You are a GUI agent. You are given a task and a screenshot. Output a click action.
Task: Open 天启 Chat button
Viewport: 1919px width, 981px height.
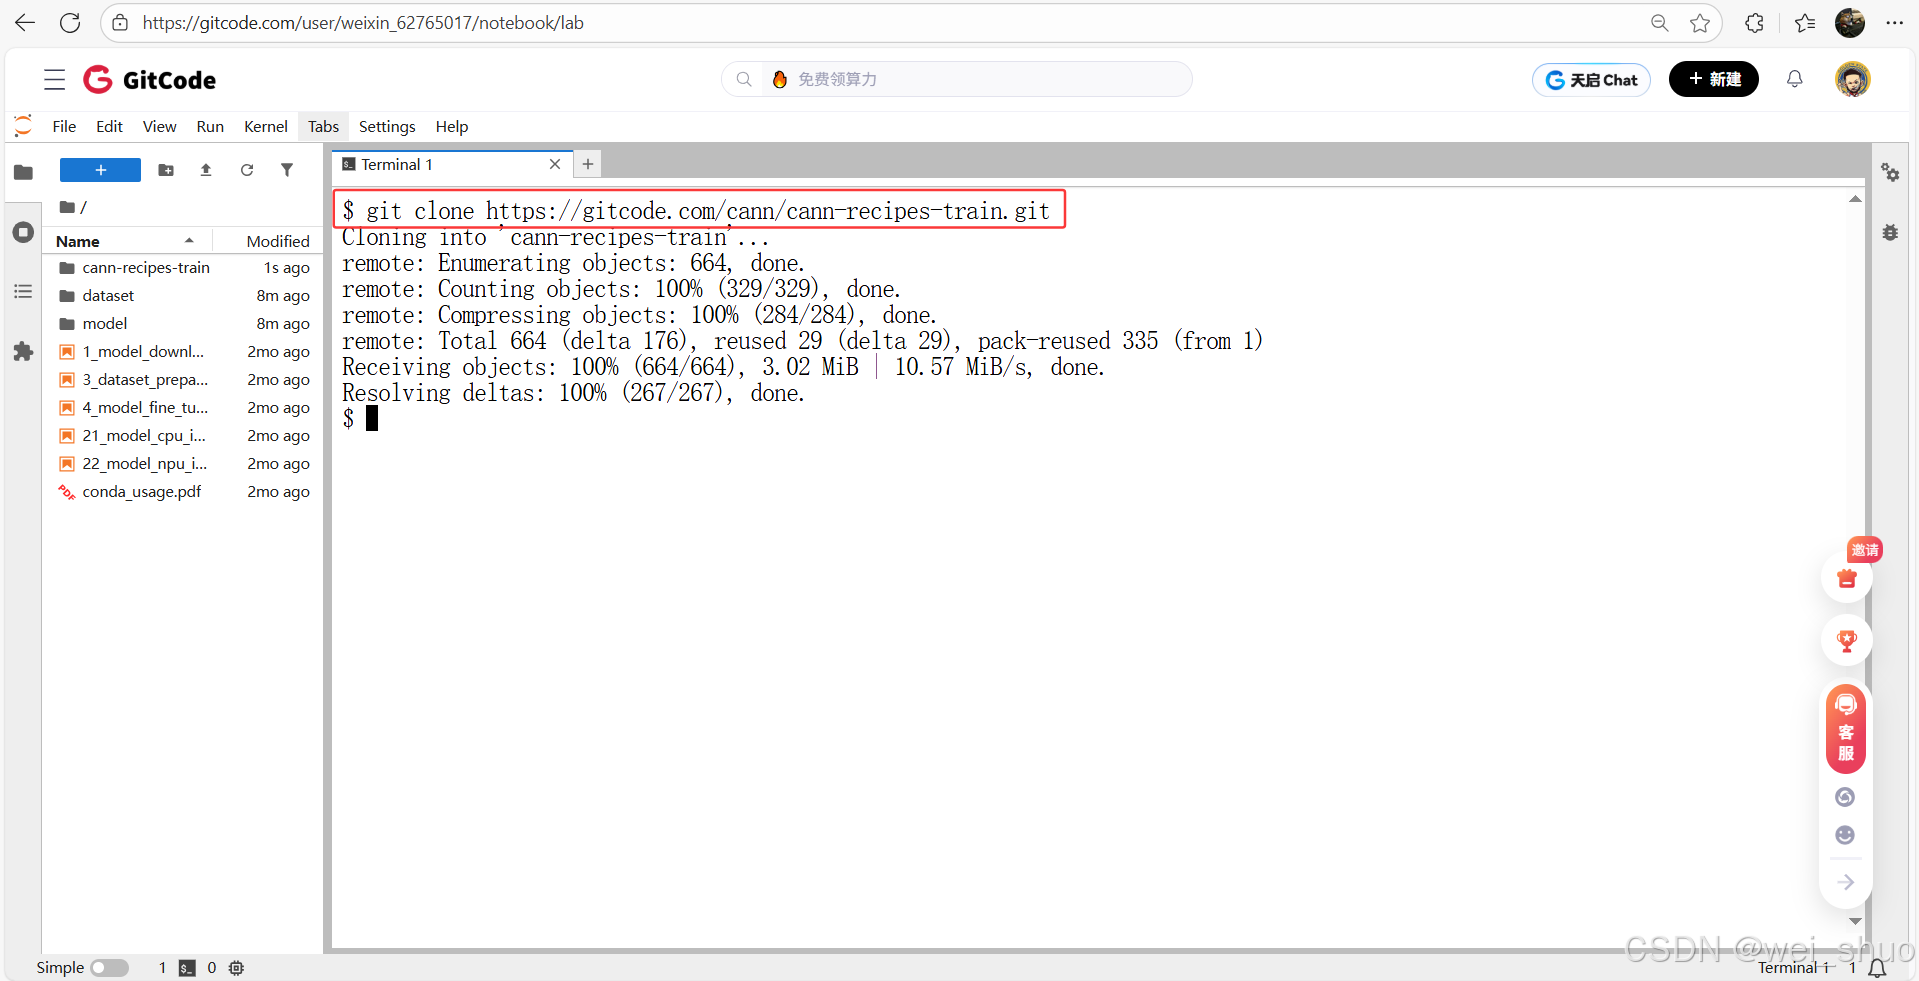coord(1591,80)
